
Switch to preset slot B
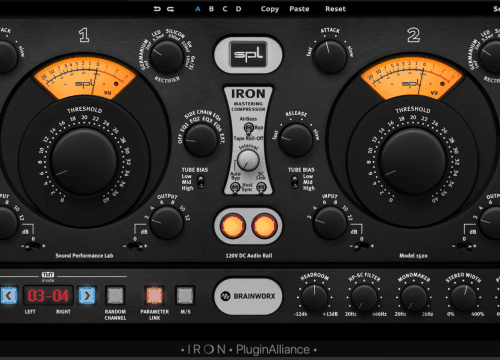point(211,9)
